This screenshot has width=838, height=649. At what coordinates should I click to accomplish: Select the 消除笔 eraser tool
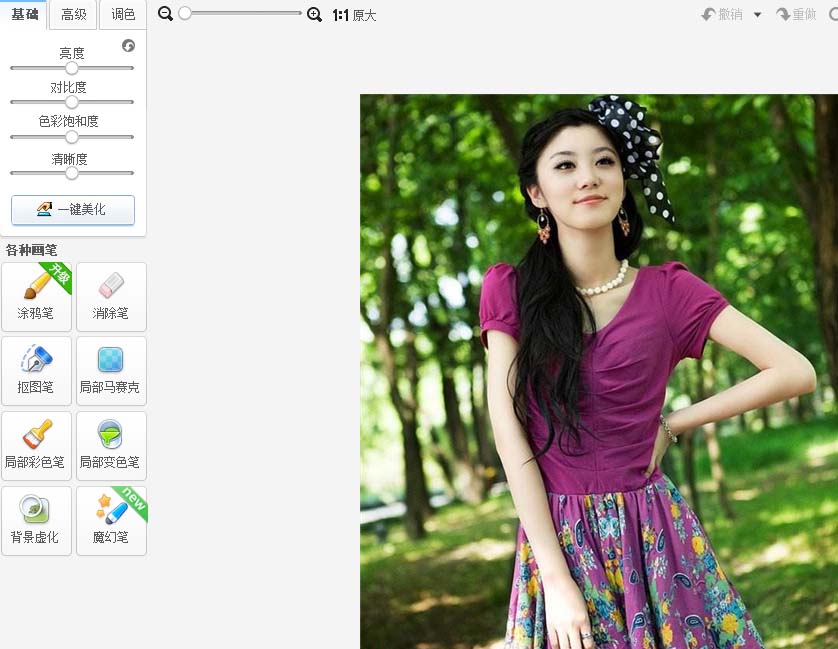(111, 297)
